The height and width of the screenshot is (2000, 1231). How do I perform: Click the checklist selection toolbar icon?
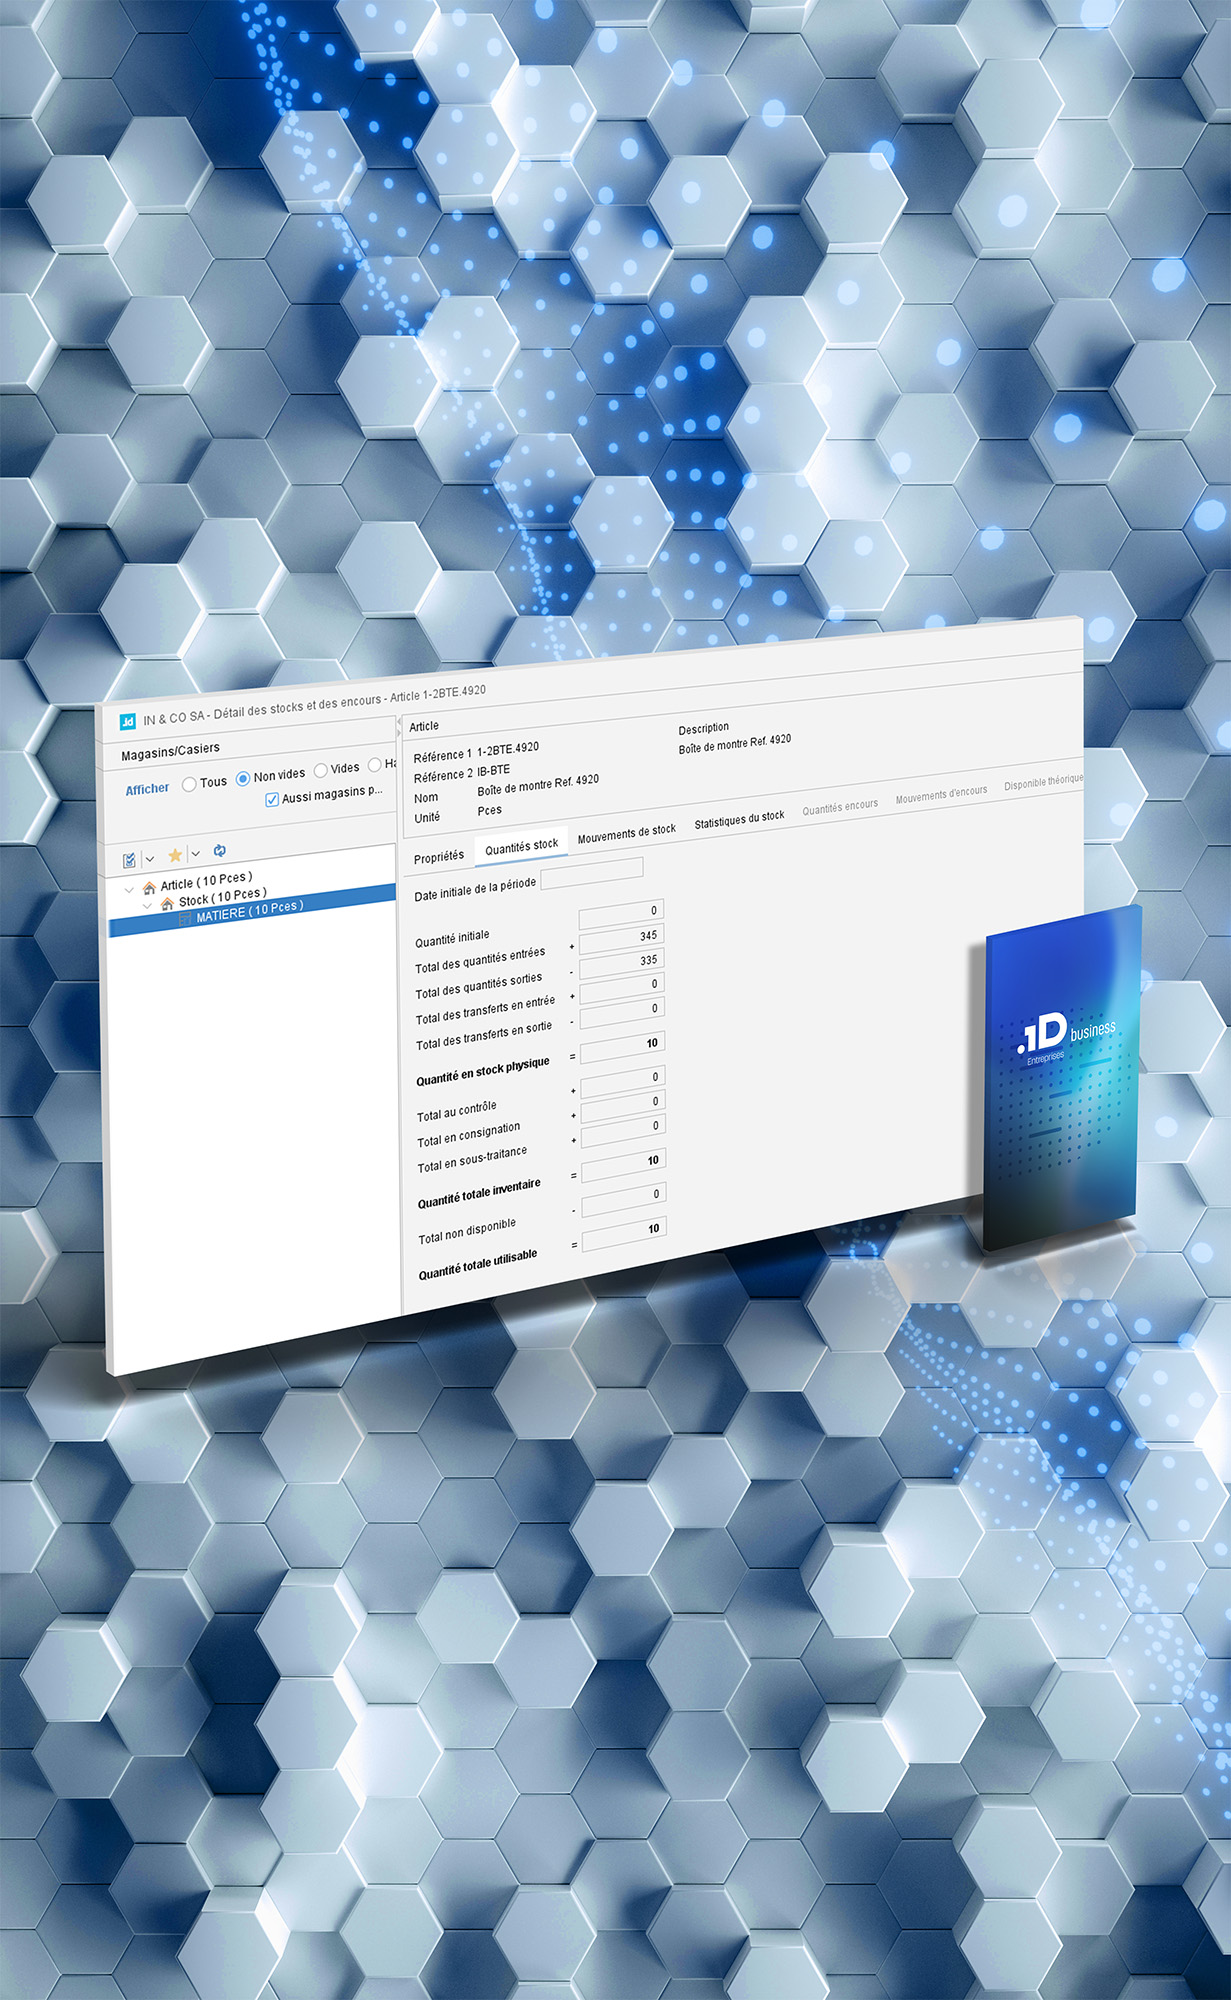[x=130, y=860]
